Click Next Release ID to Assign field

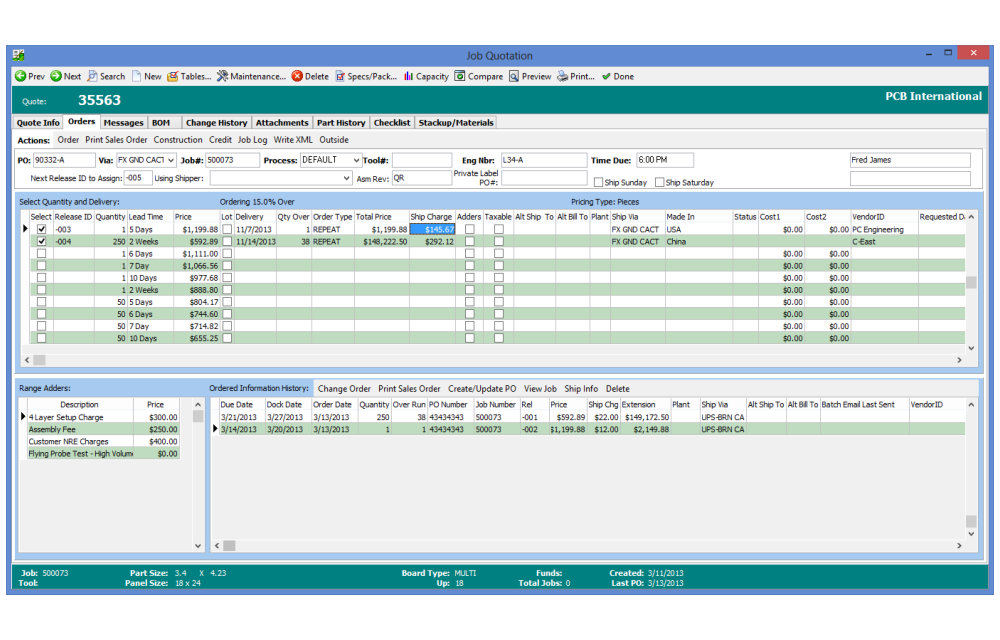tap(138, 178)
